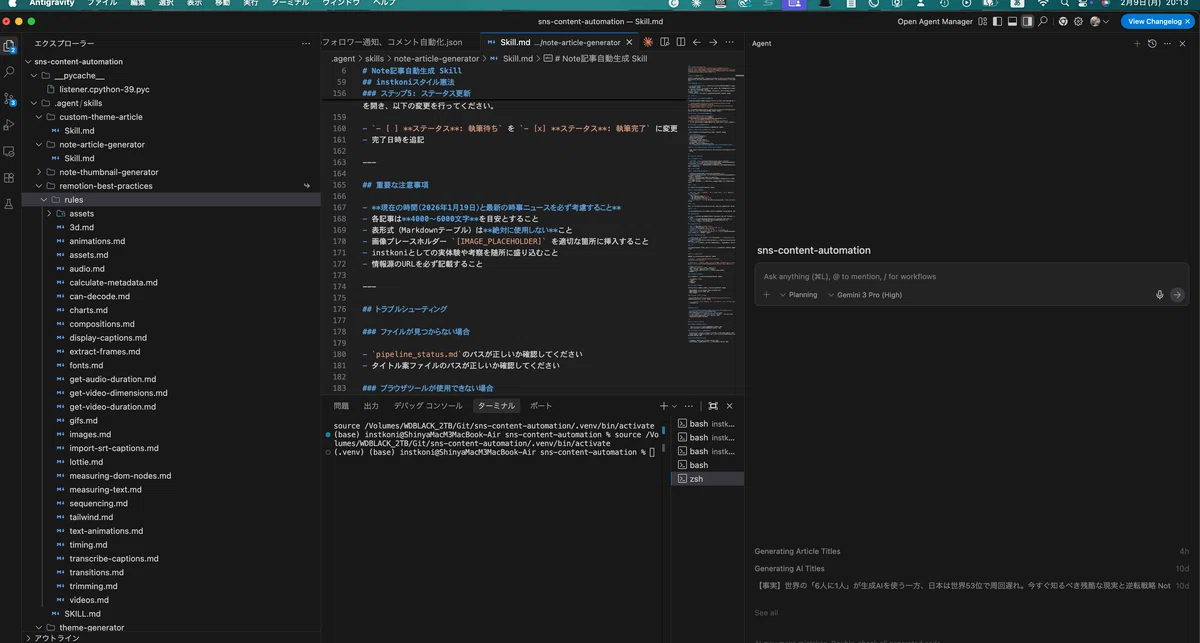This screenshot has width=1200, height=643.
Task: Add context with the plus in agent input
Action: pos(767,295)
